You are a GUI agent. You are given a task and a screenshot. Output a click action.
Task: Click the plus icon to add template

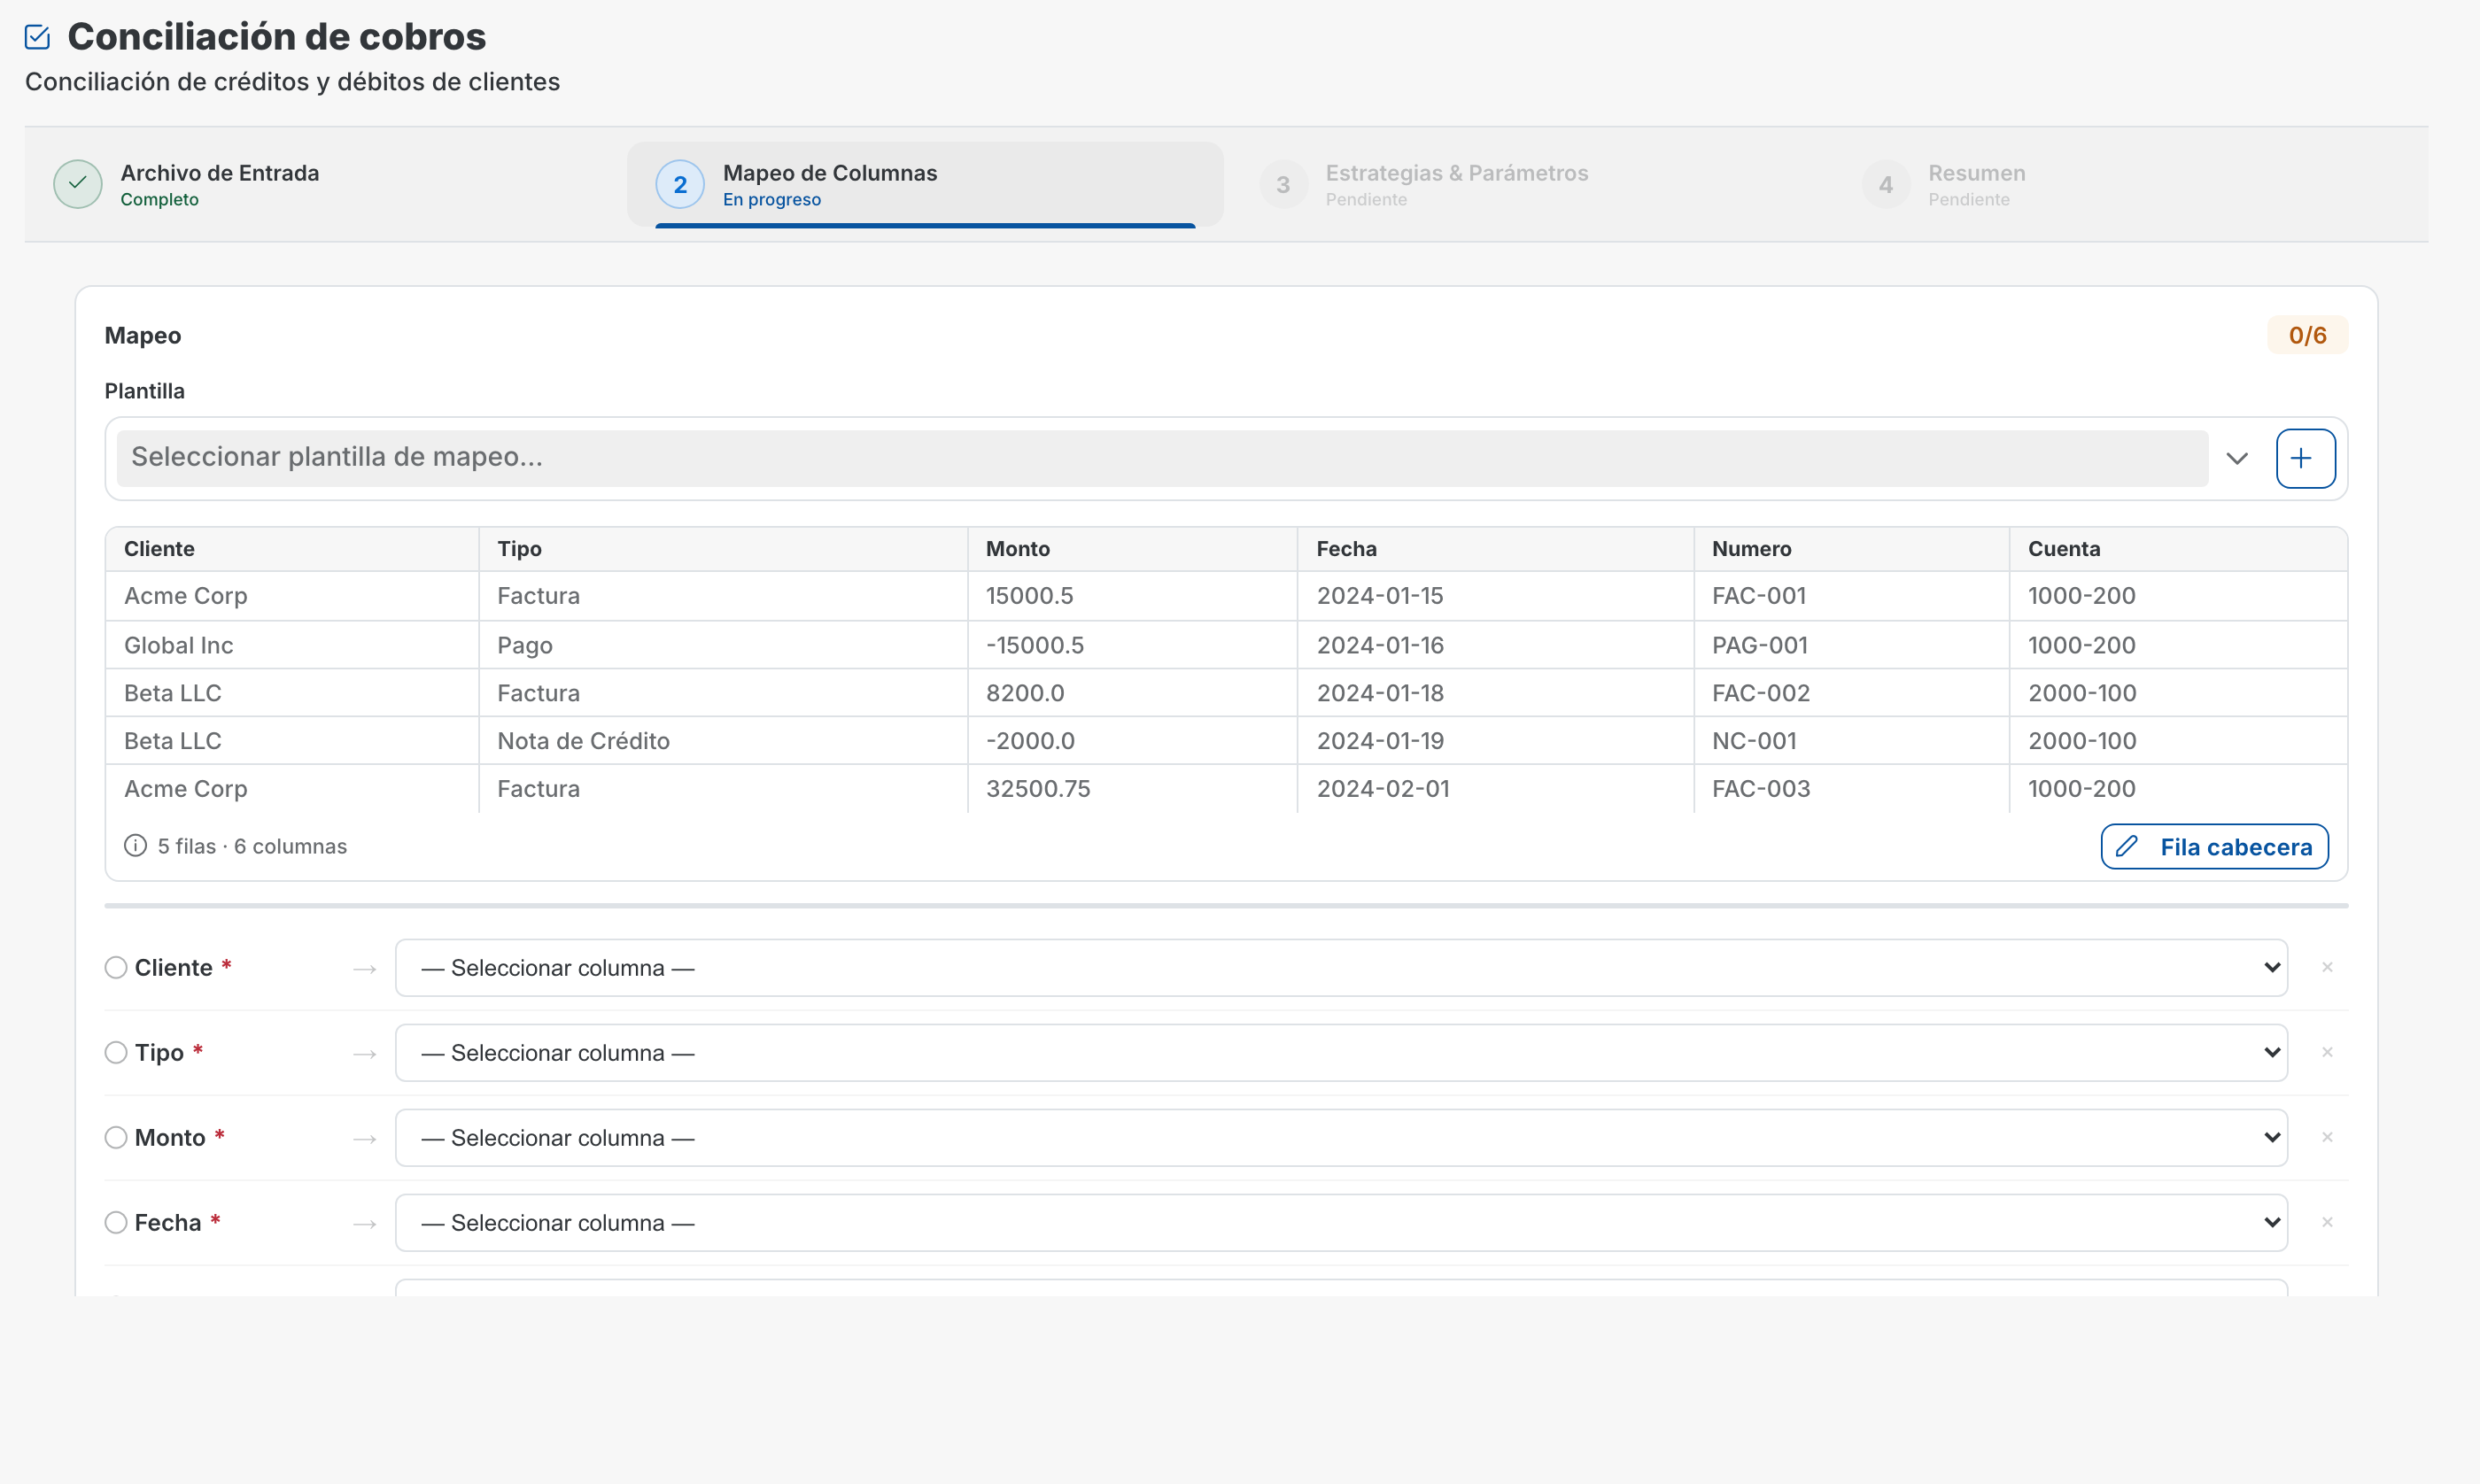(x=2305, y=459)
